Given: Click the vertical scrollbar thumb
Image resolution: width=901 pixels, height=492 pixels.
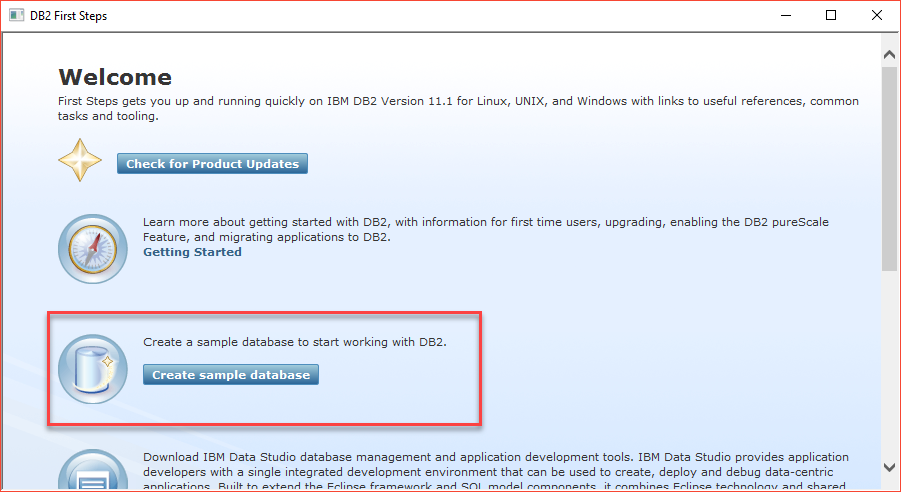Looking at the screenshot, I should point(889,168).
